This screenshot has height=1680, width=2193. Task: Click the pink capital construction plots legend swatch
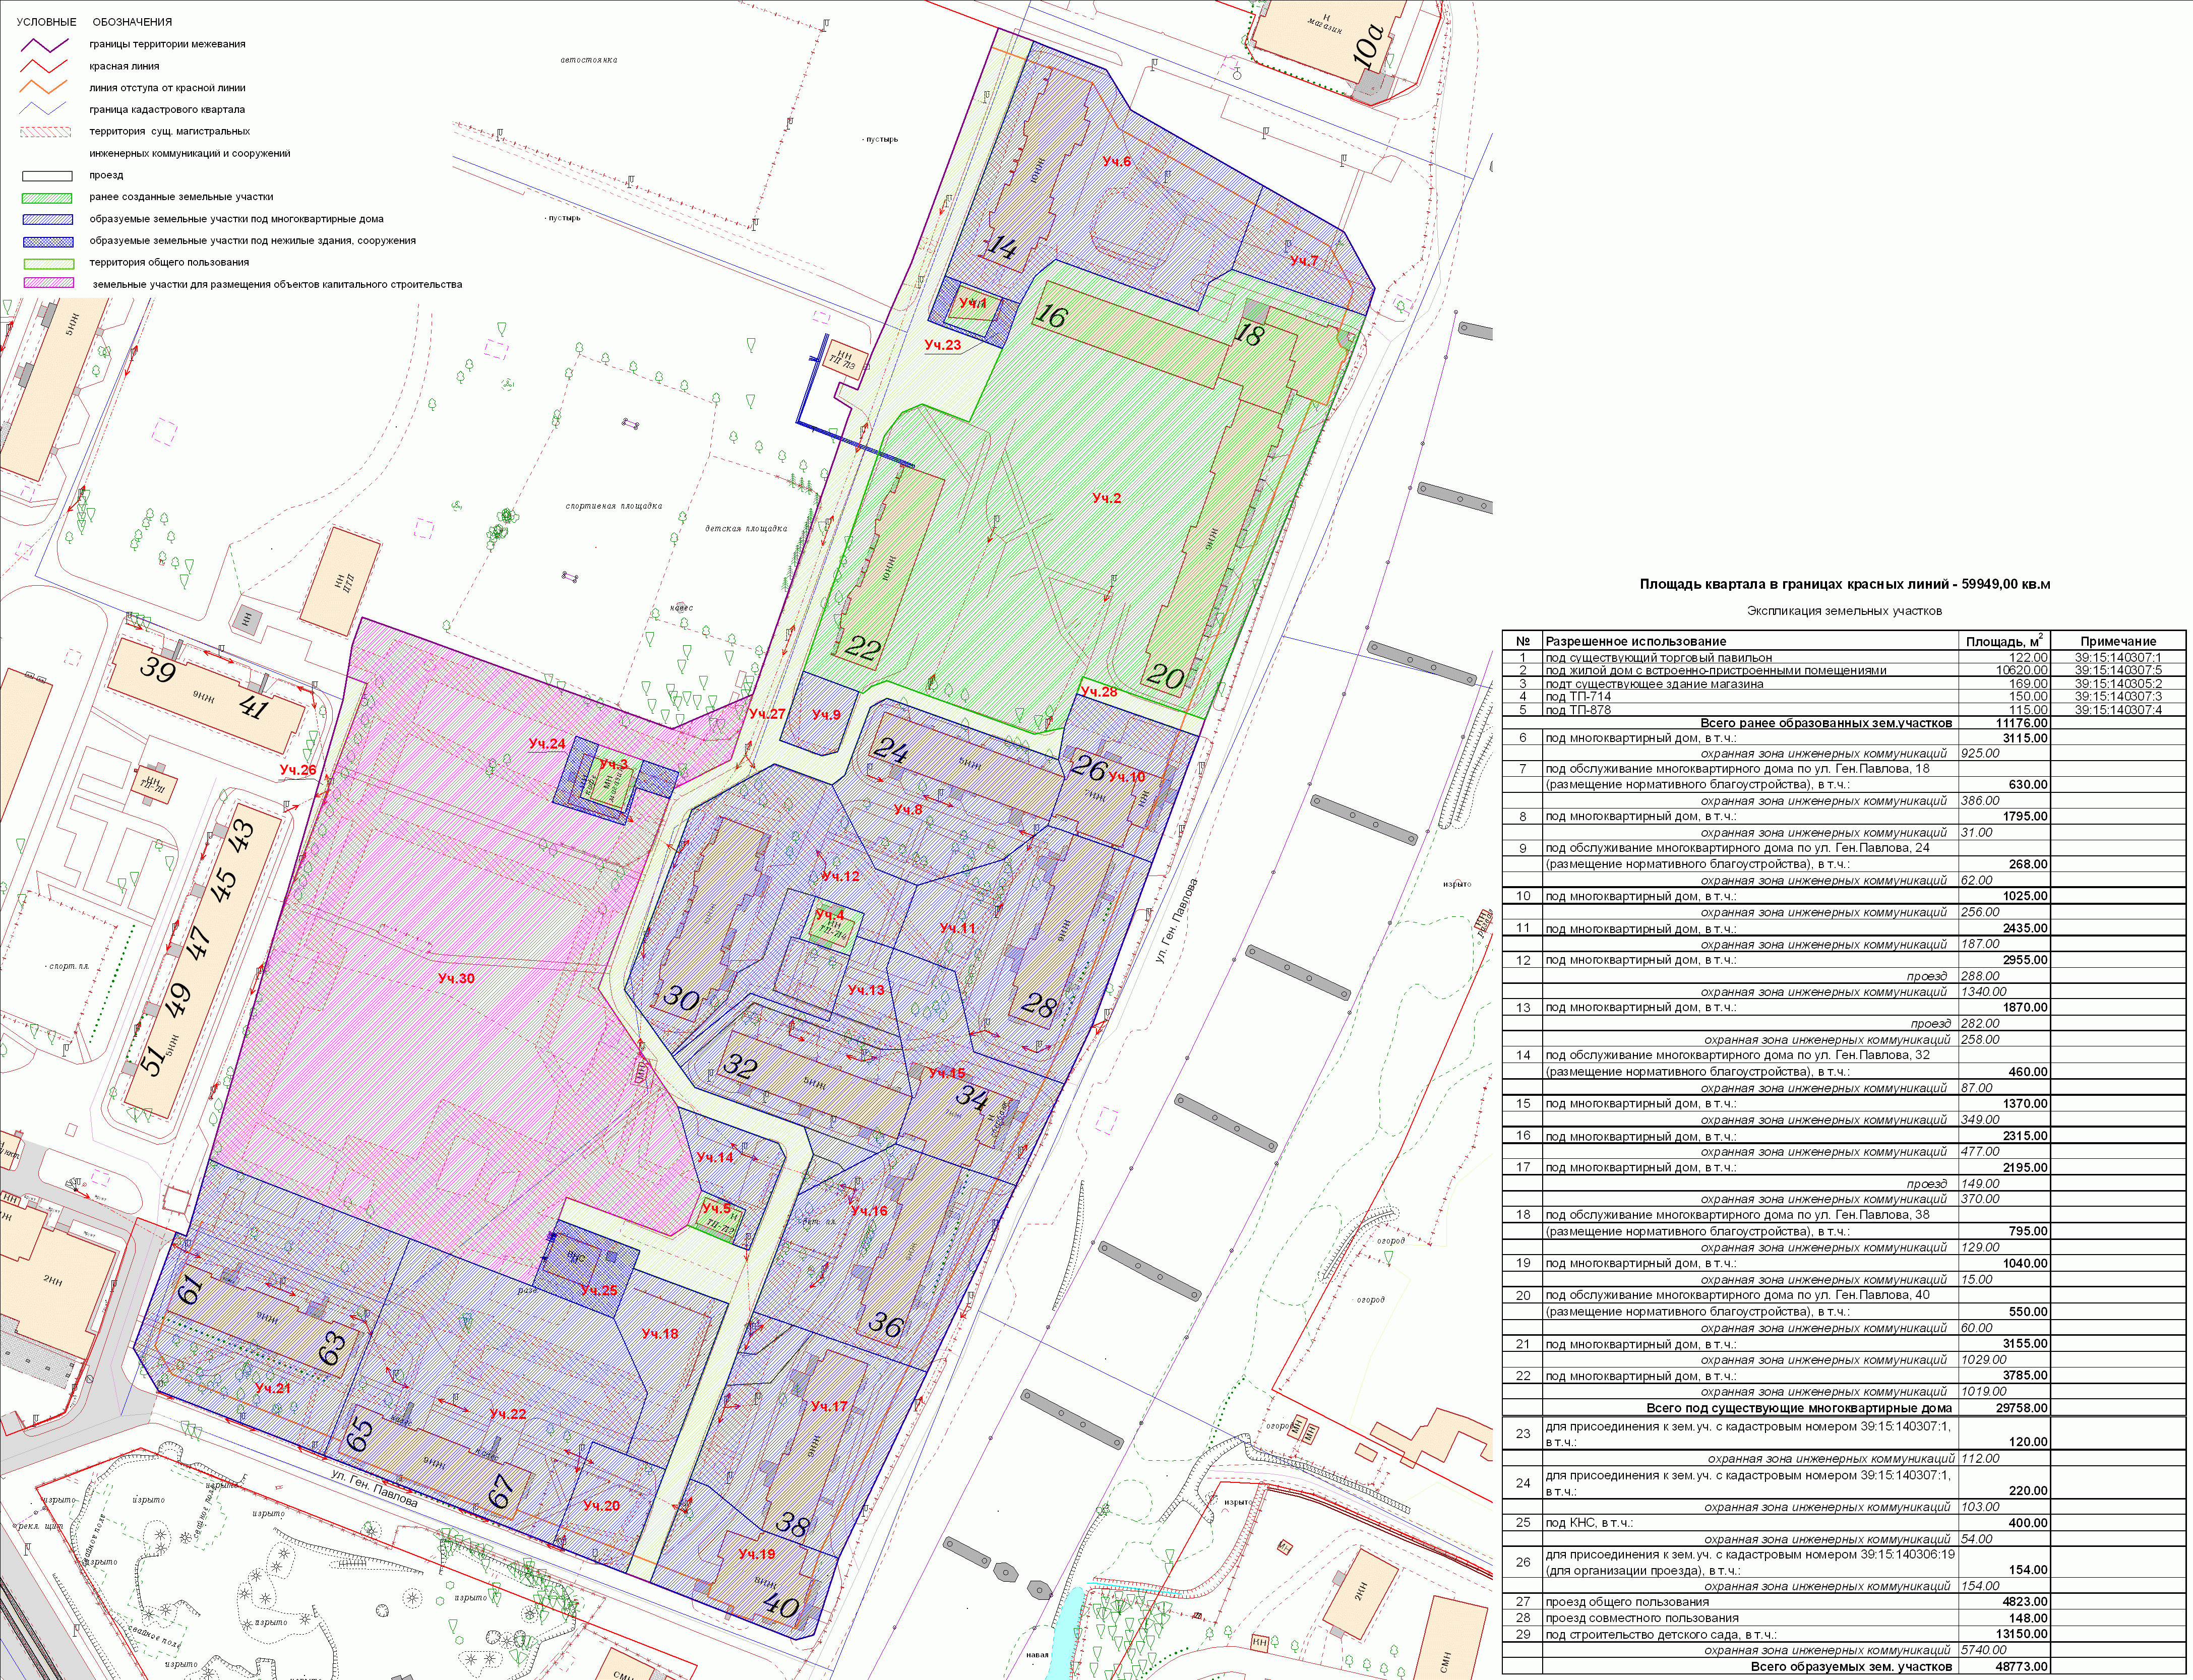pyautogui.click(x=48, y=284)
